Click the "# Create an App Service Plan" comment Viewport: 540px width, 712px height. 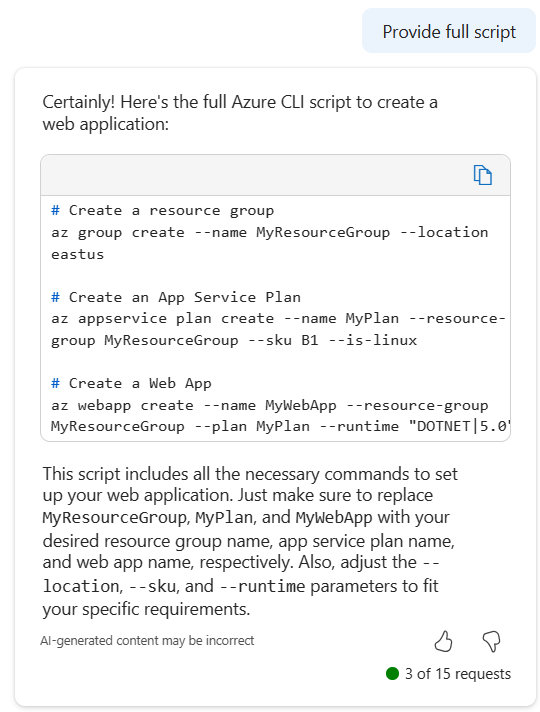(x=176, y=297)
